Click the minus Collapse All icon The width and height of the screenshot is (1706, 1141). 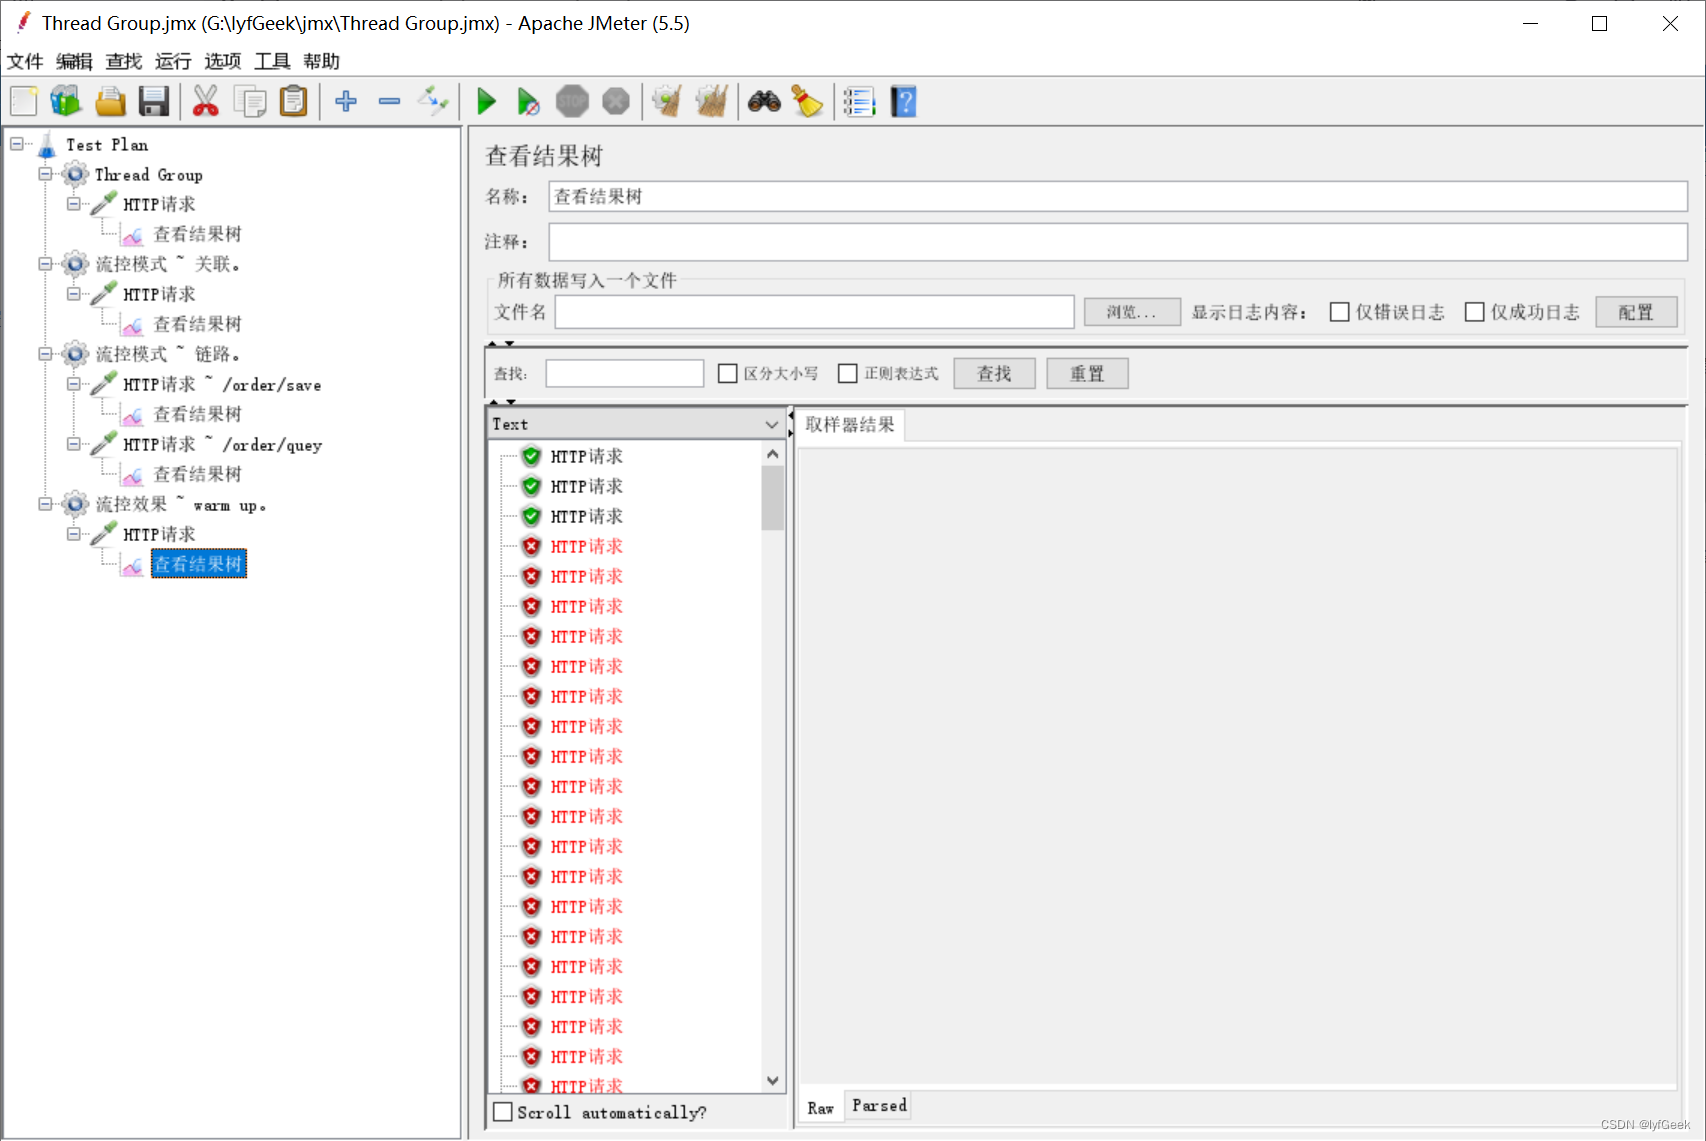390,101
